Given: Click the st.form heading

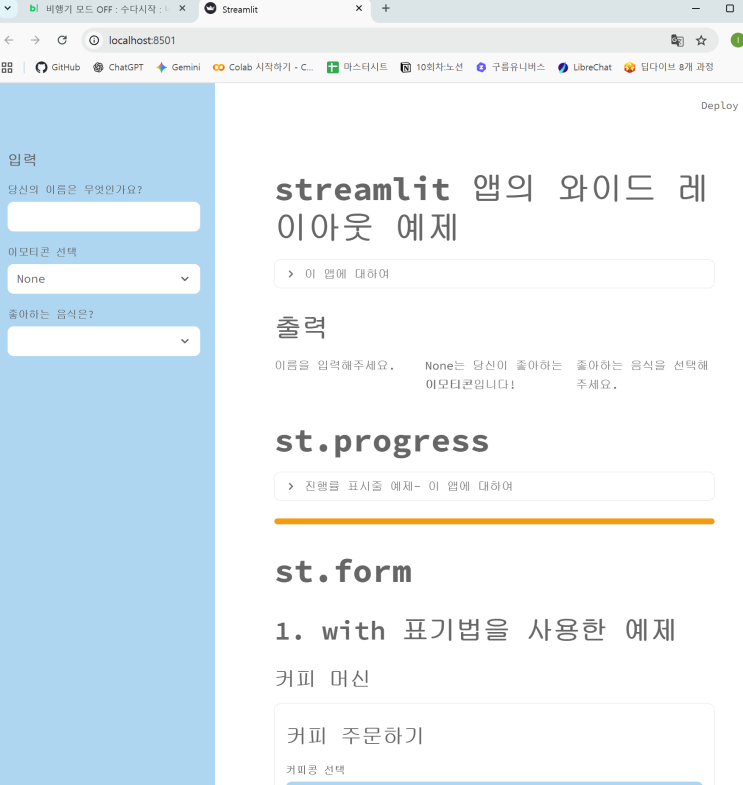Looking at the screenshot, I should click(343, 572).
